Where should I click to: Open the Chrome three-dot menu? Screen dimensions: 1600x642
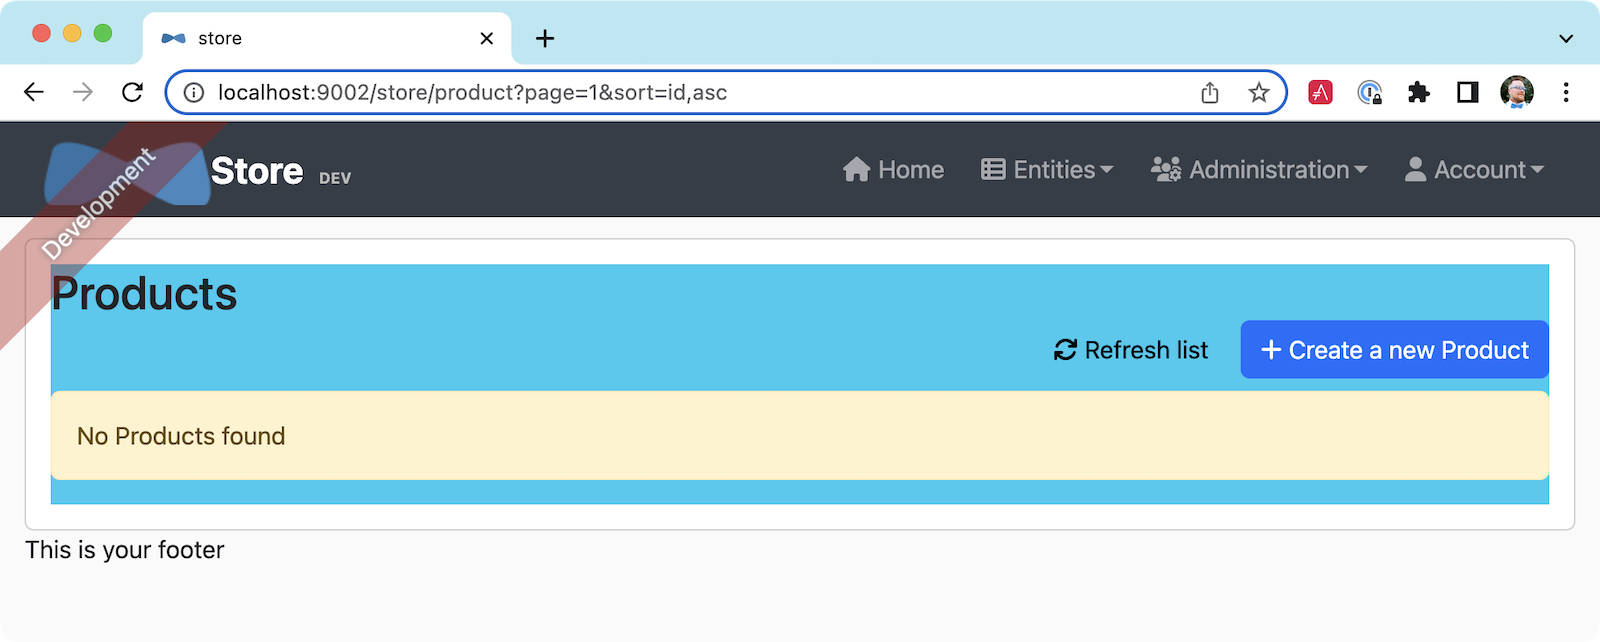[1566, 93]
